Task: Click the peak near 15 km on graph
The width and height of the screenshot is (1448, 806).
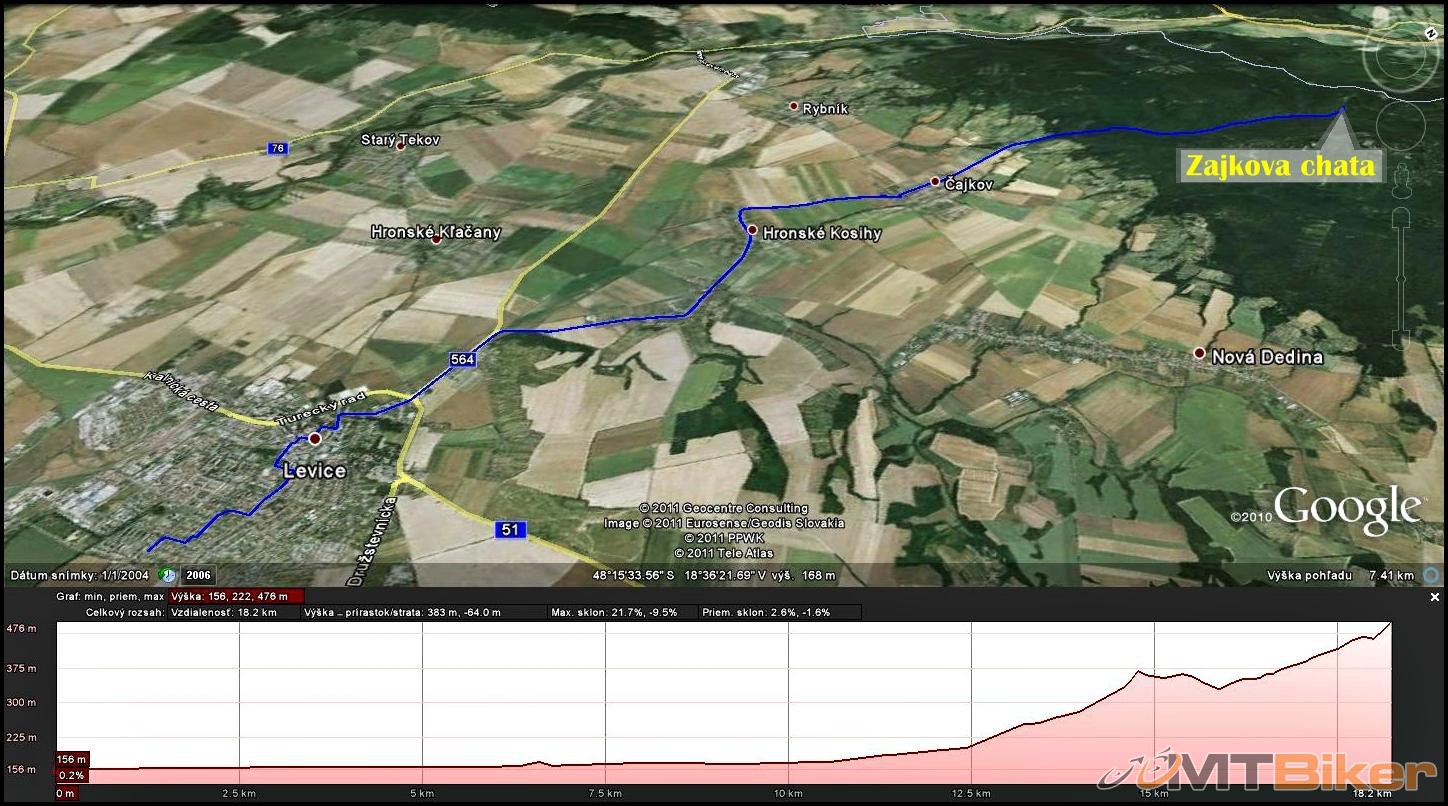Action: (x=1138, y=672)
